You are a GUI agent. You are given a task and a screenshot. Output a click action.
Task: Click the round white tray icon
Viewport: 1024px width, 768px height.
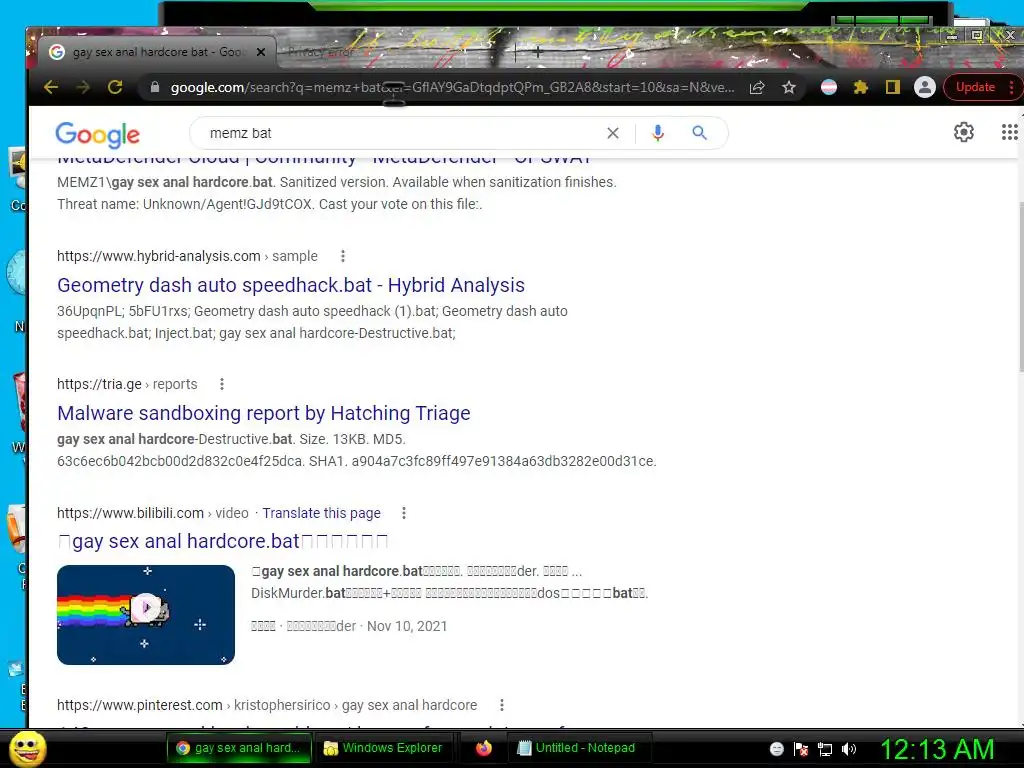[x=776, y=749]
